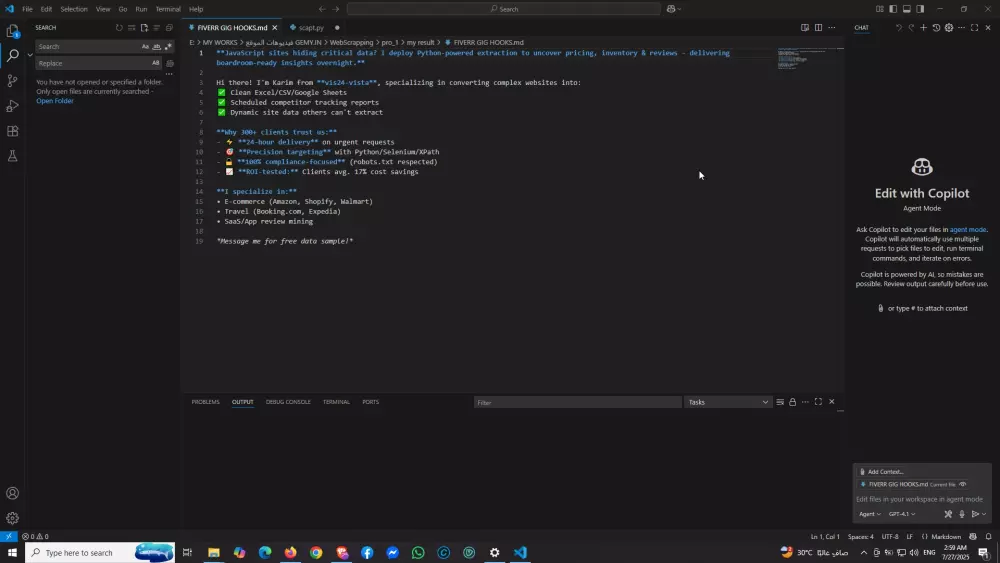Toggle Use Regular Expression in search
The image size is (1000, 563).
coord(168,47)
